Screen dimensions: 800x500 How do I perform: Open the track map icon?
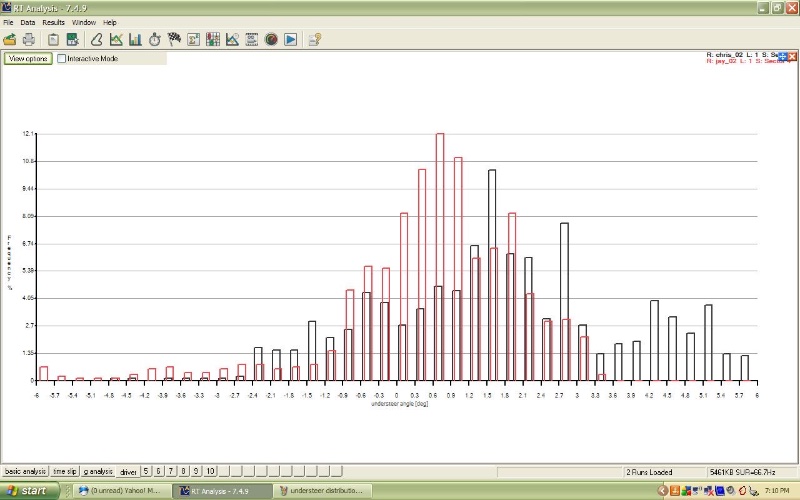(x=97, y=40)
